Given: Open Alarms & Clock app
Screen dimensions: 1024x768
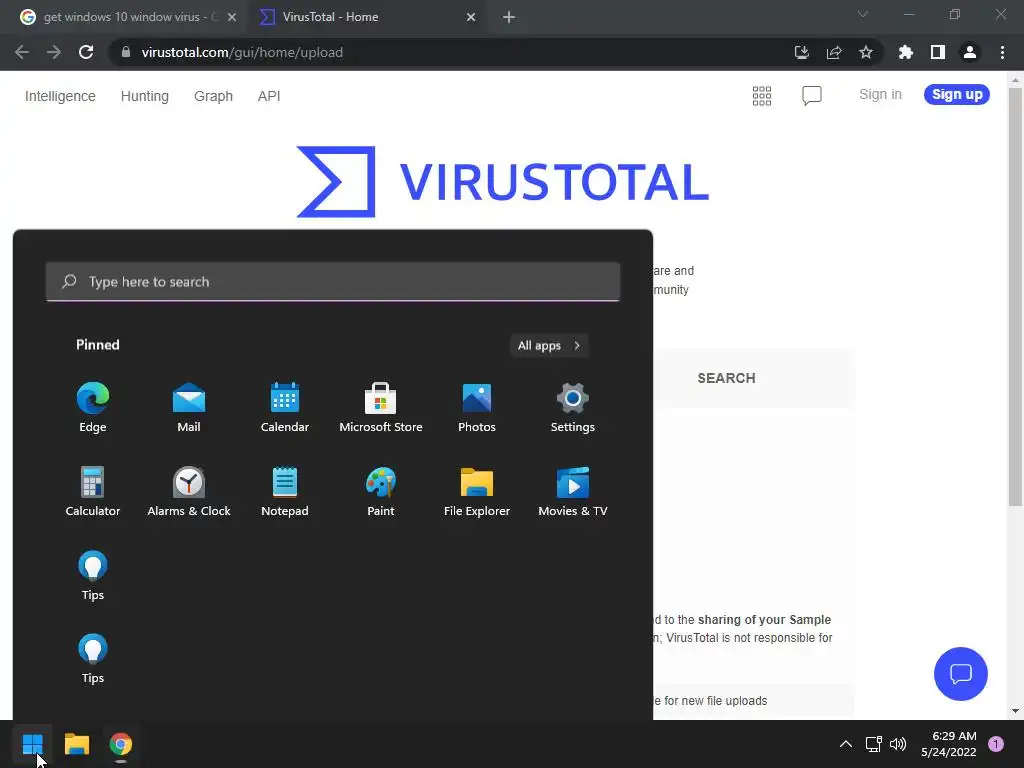Looking at the screenshot, I should [x=189, y=492].
